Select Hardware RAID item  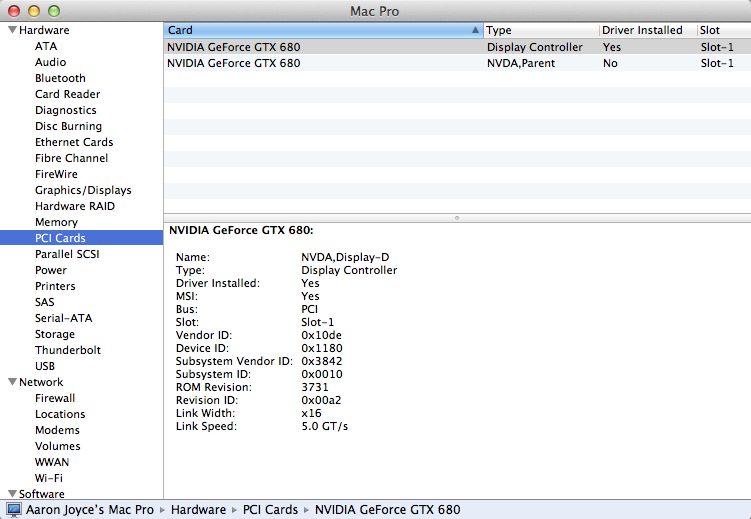75,206
